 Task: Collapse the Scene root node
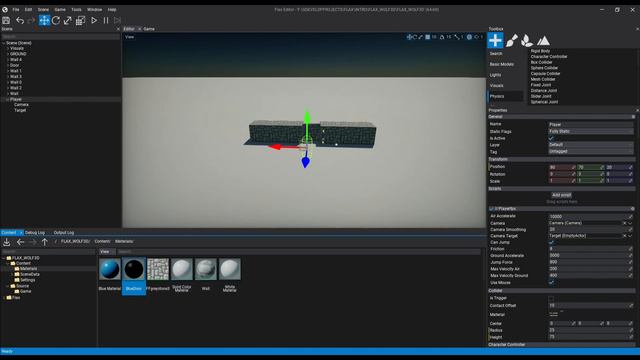pos(4,43)
